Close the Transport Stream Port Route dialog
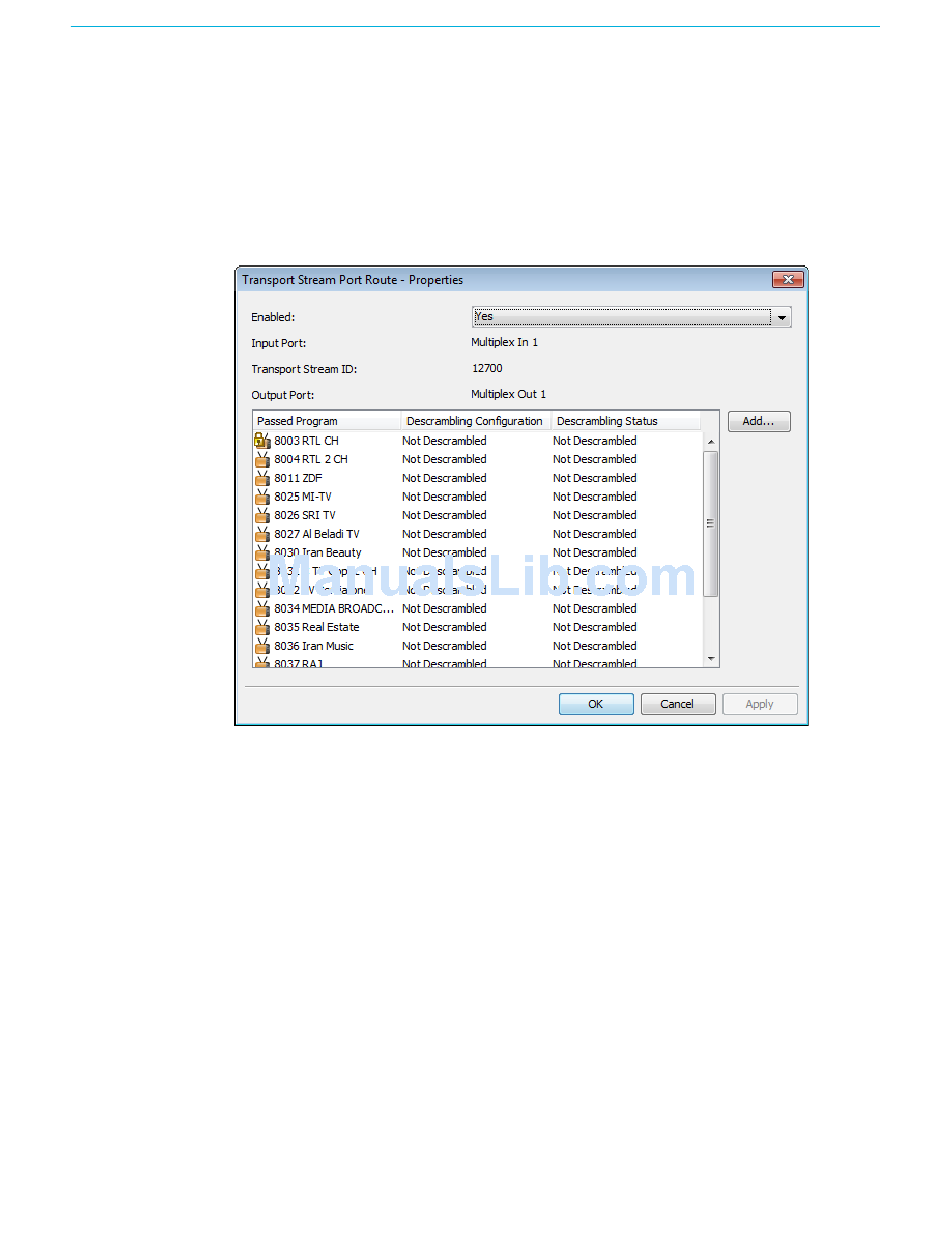 (788, 280)
